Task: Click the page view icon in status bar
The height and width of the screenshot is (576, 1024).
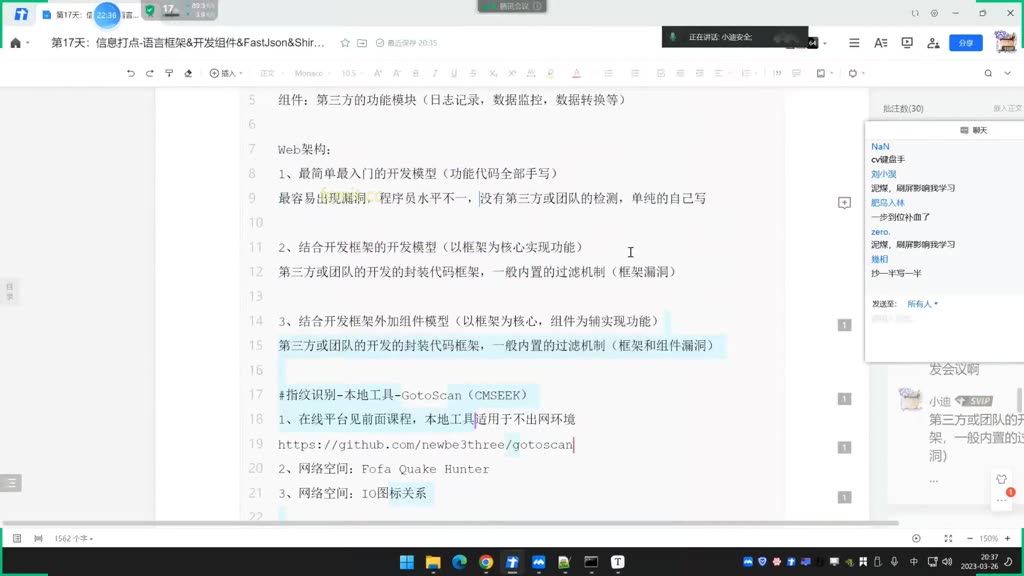Action: pos(17,539)
